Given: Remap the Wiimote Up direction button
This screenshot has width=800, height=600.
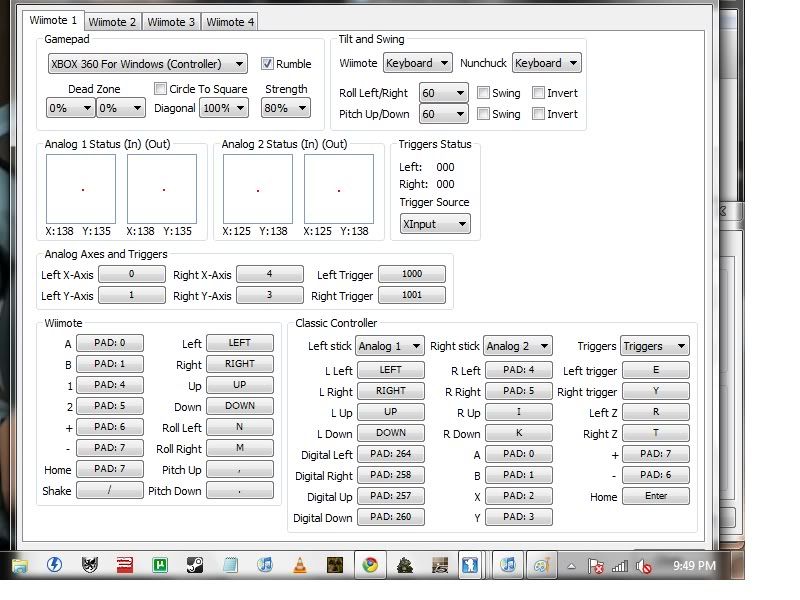Looking at the screenshot, I should [240, 385].
